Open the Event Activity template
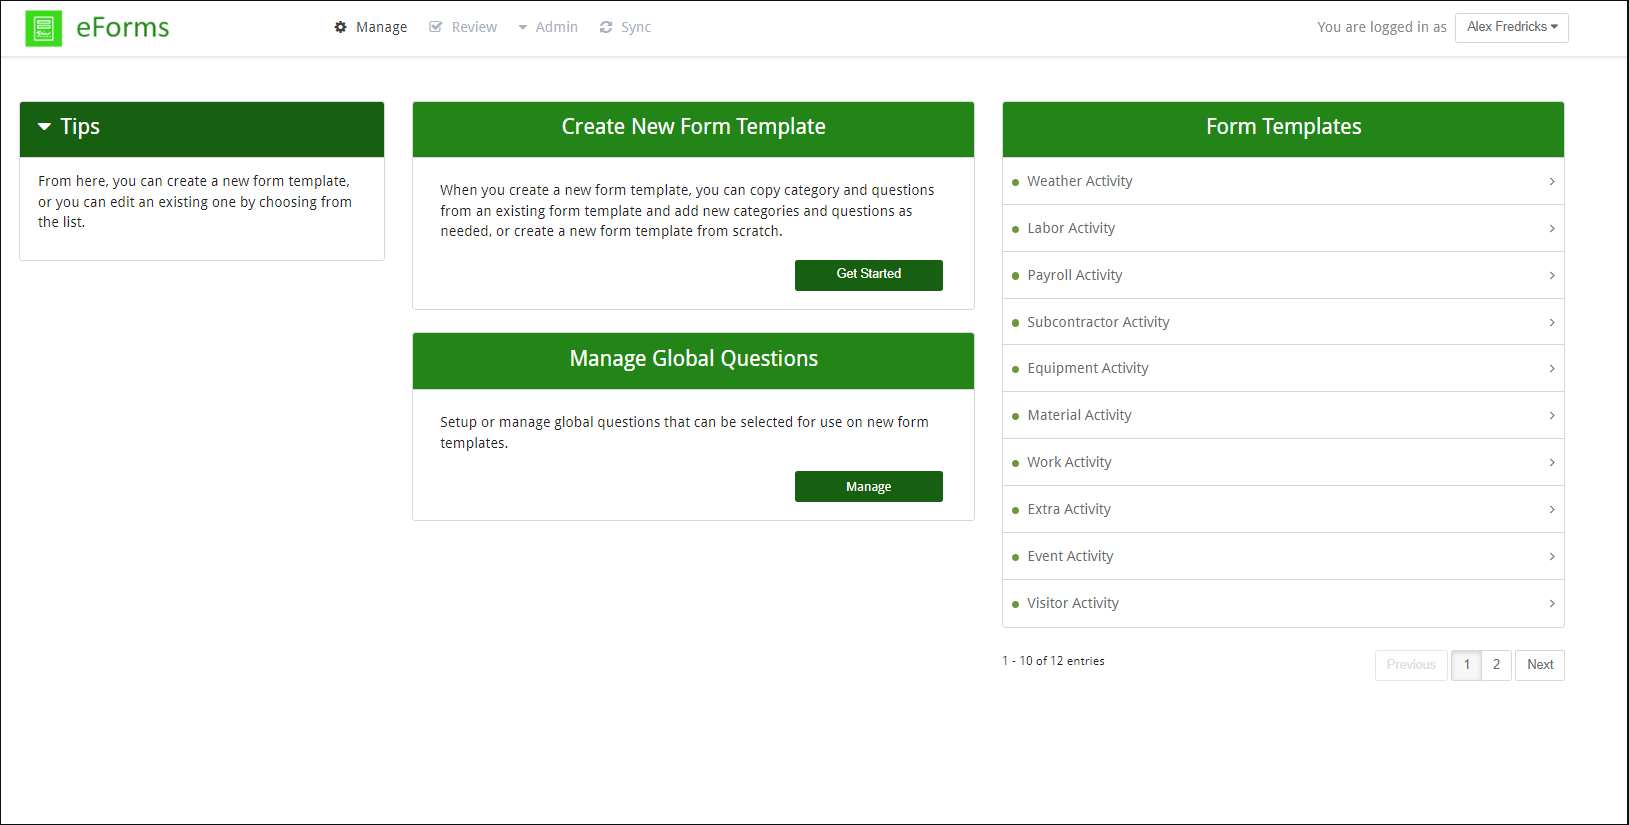Viewport: 1629px width, 825px height. pyautogui.click(x=1283, y=556)
